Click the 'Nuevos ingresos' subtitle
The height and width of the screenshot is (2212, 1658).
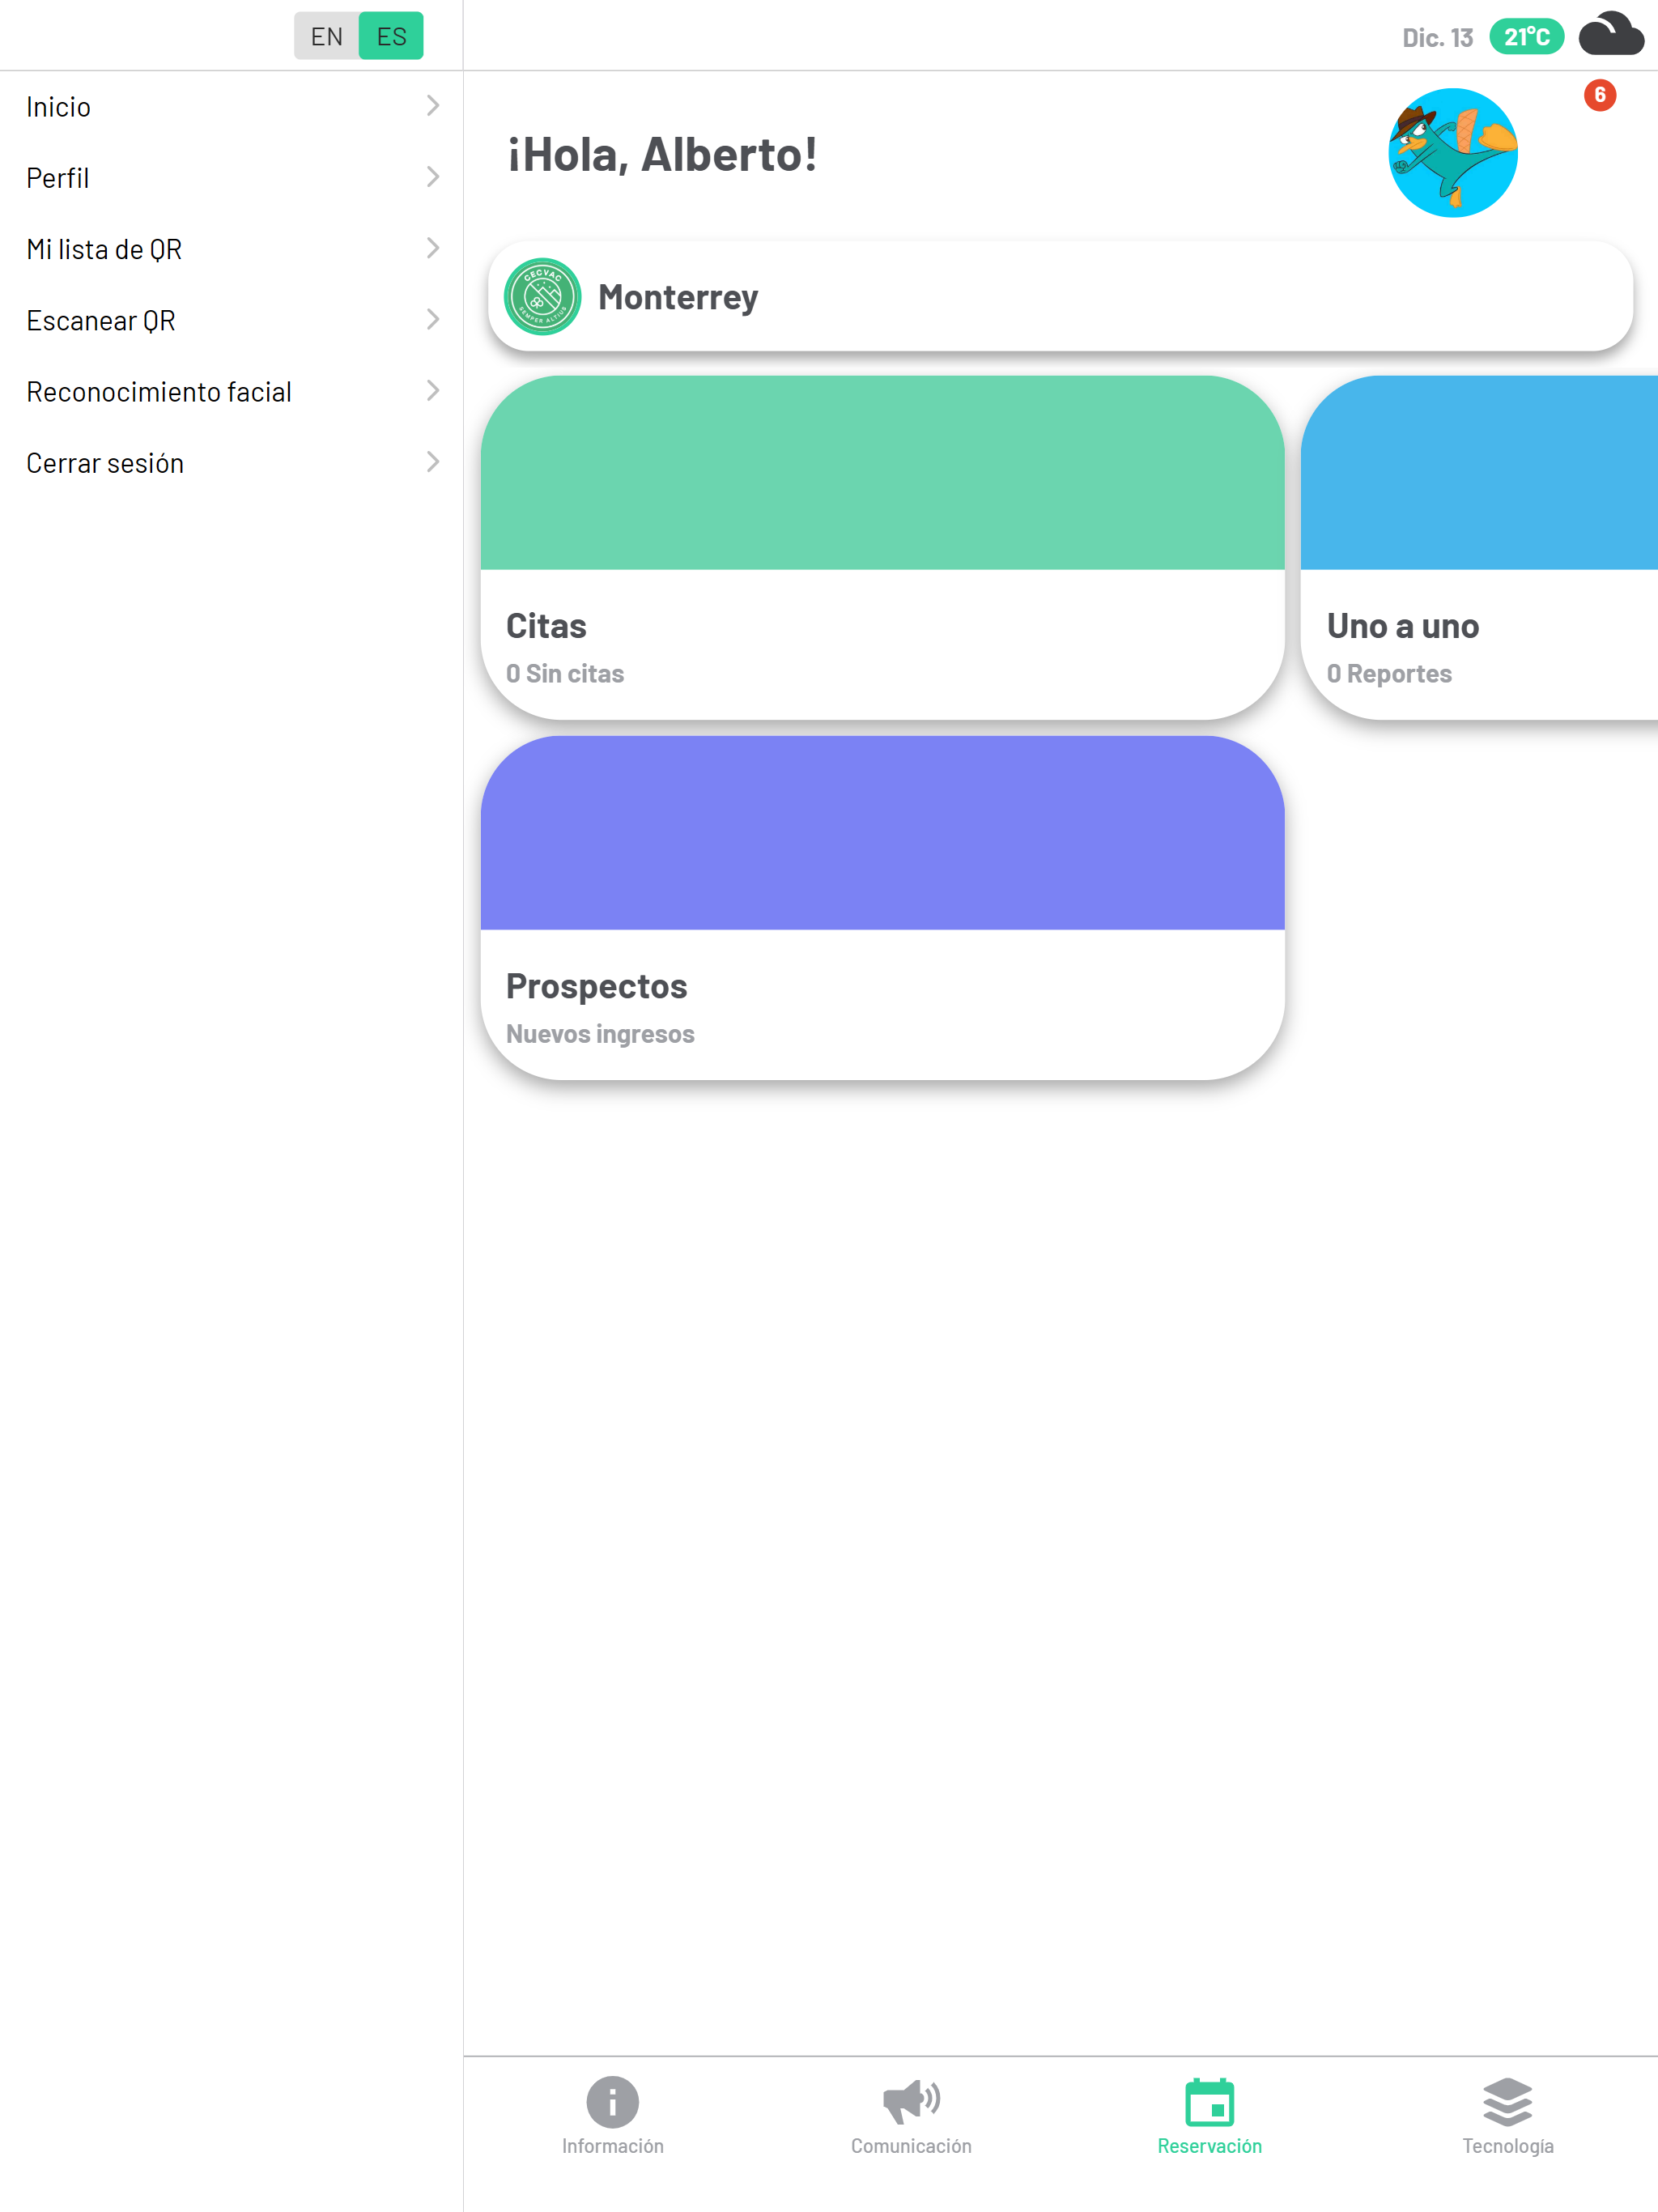click(x=600, y=1034)
